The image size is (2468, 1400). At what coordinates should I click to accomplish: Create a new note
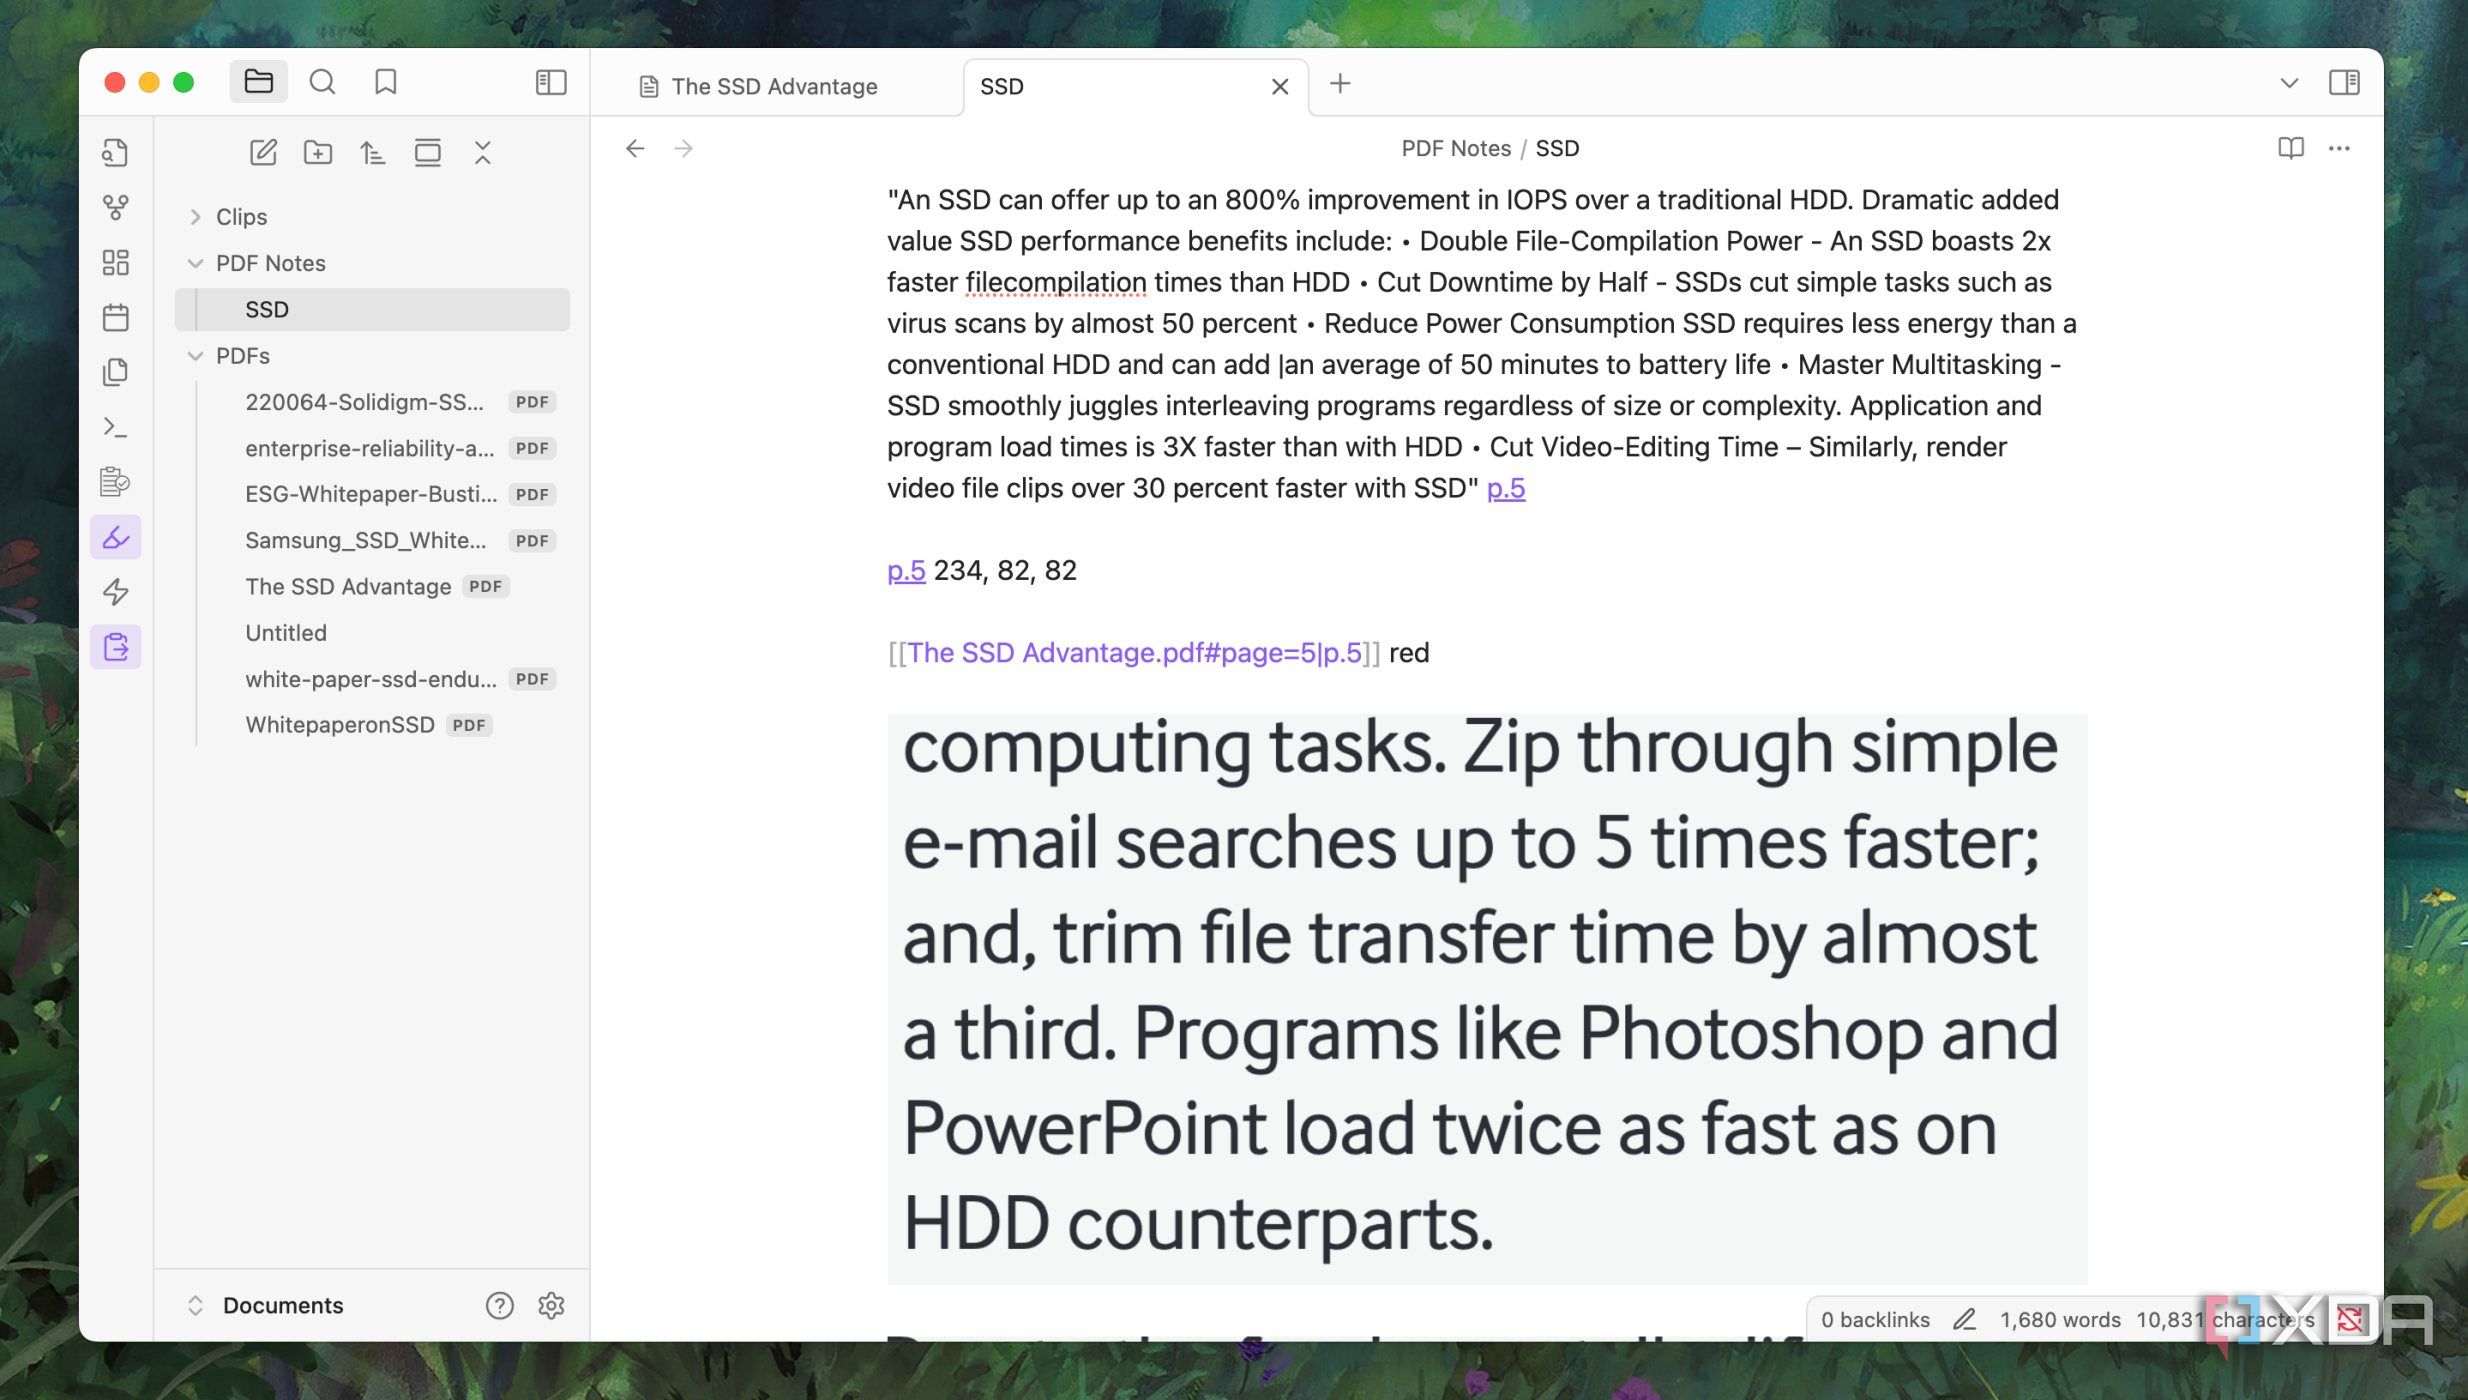click(263, 152)
